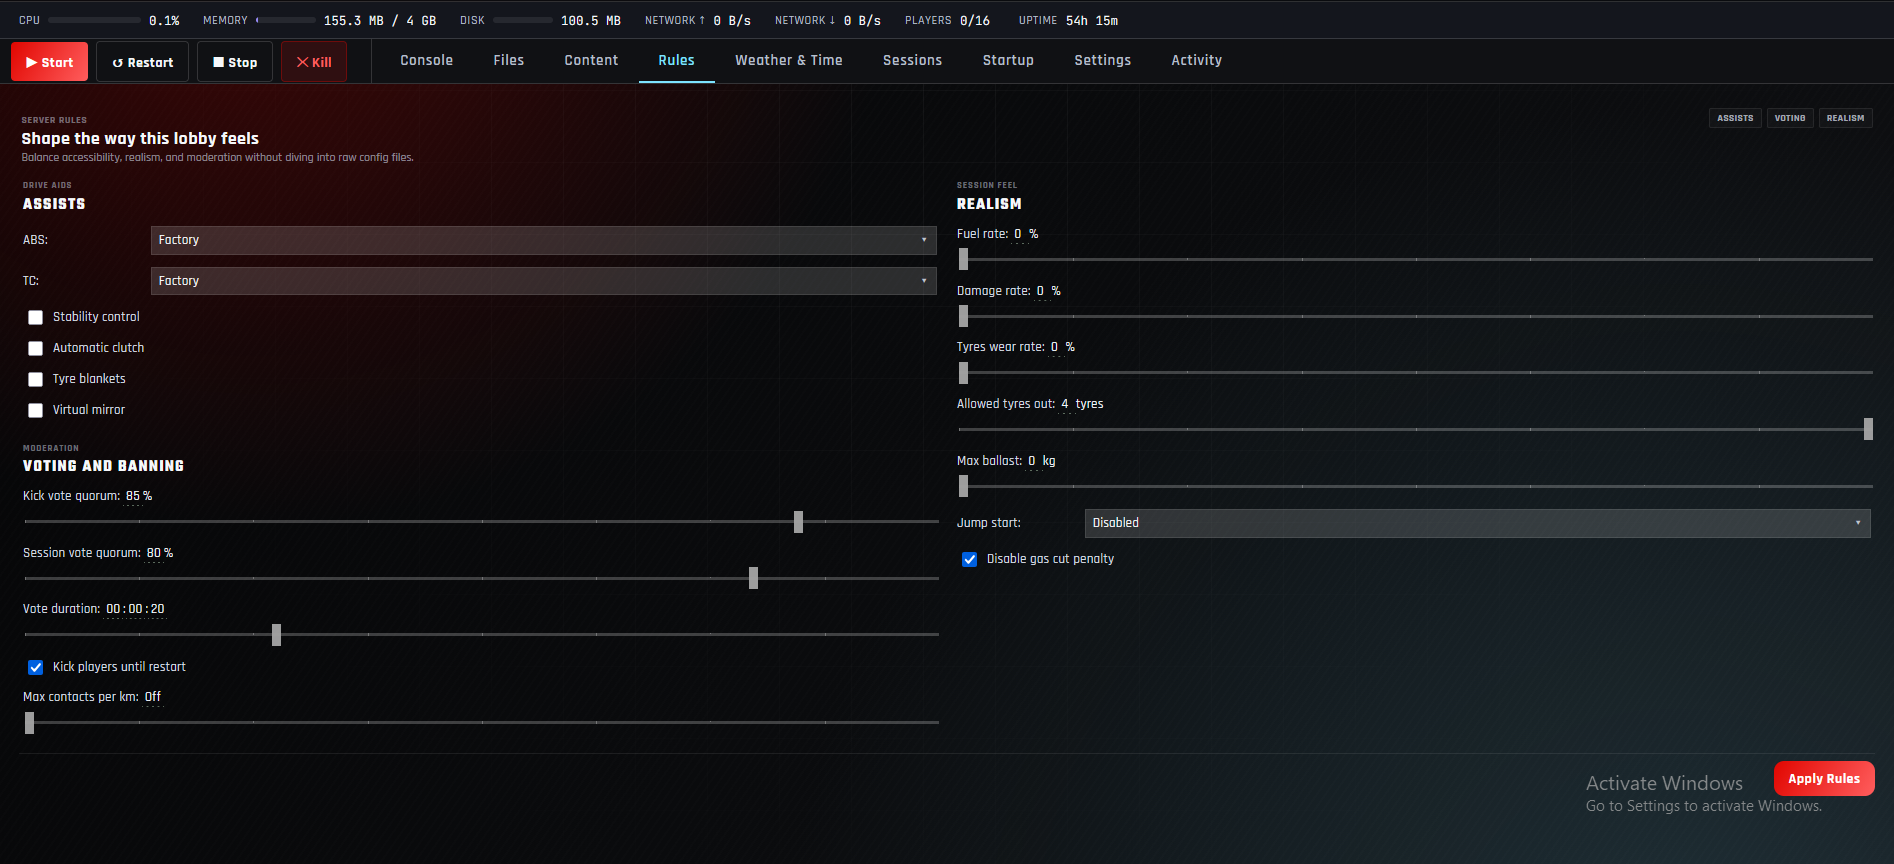Screen dimensions: 1894x864
Task: Click the network upload 0 B/s readout
Action: (732, 21)
